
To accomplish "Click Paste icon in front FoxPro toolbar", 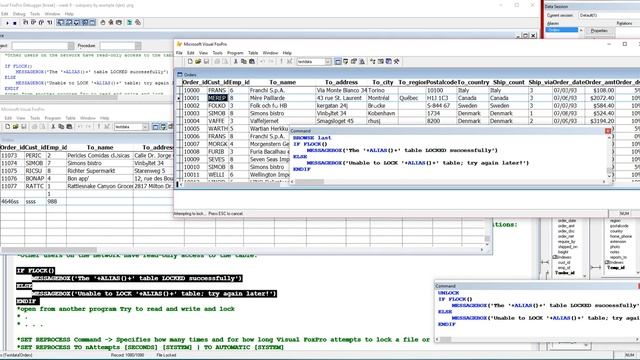I will click(252, 62).
